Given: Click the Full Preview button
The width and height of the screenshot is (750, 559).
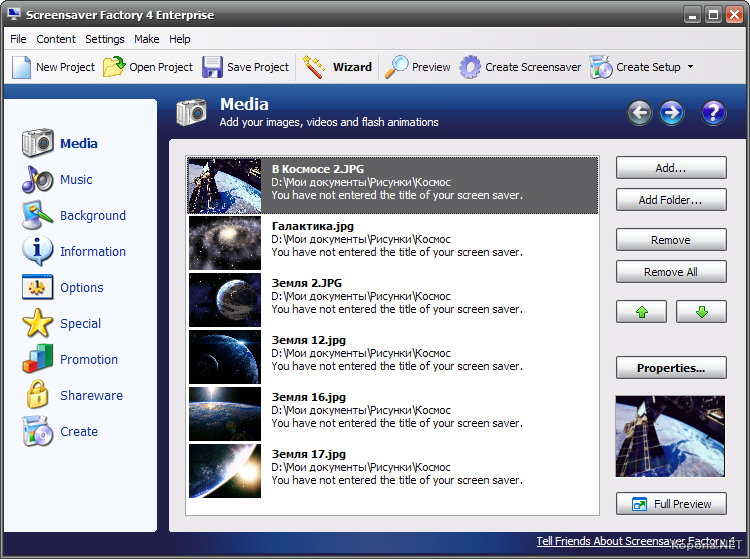Looking at the screenshot, I should [x=671, y=504].
